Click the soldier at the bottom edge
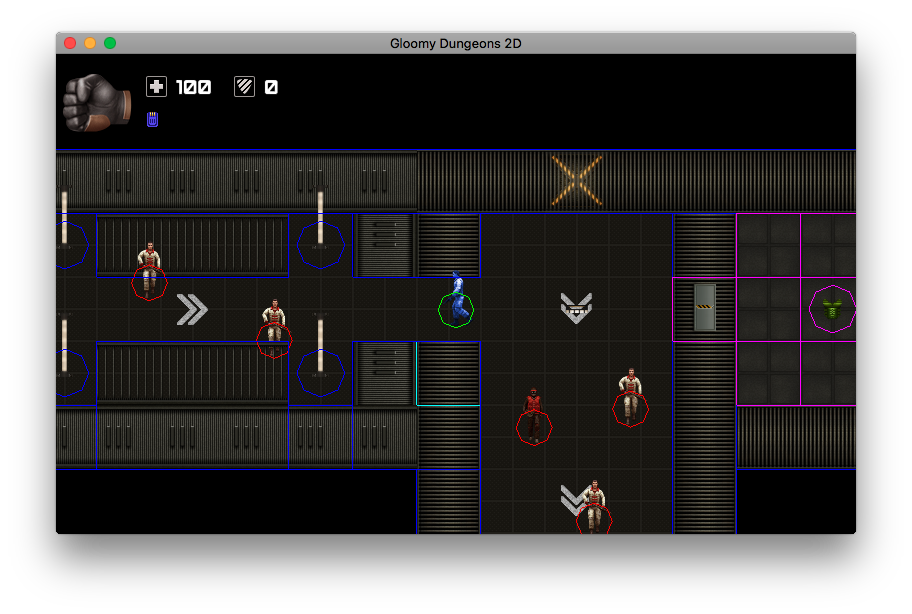 pos(594,506)
